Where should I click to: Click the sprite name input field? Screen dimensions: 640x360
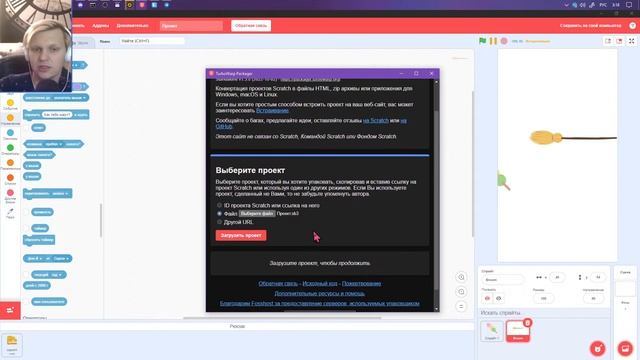pos(502,280)
